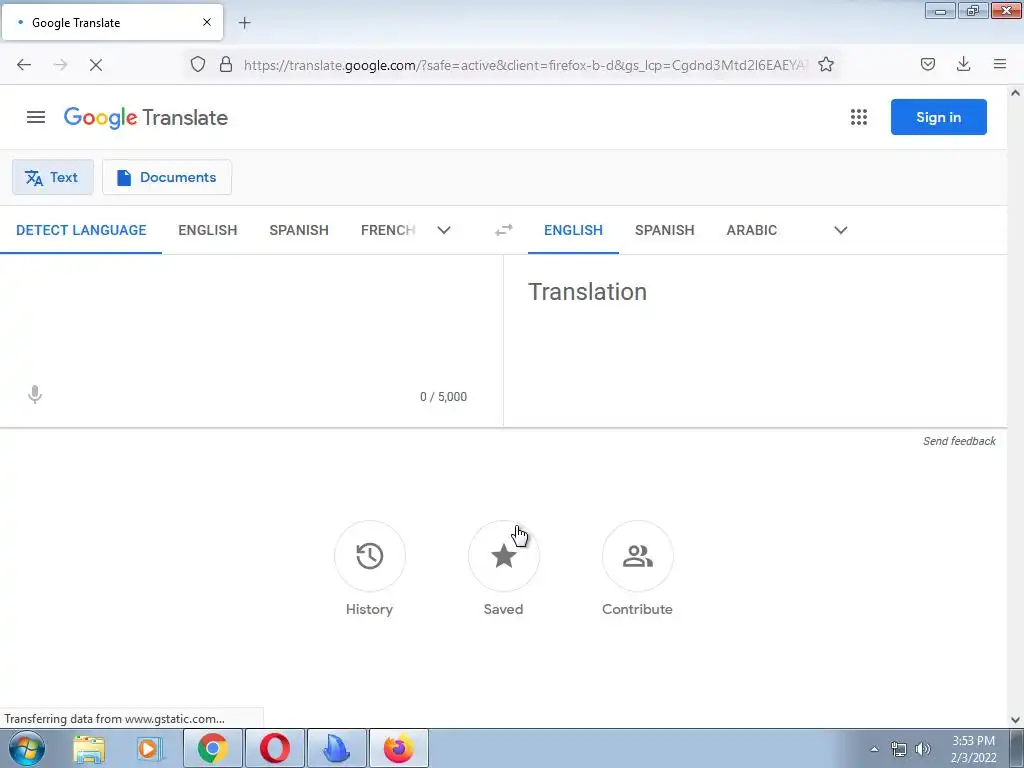
Task: Choose French as source language
Action: click(388, 230)
